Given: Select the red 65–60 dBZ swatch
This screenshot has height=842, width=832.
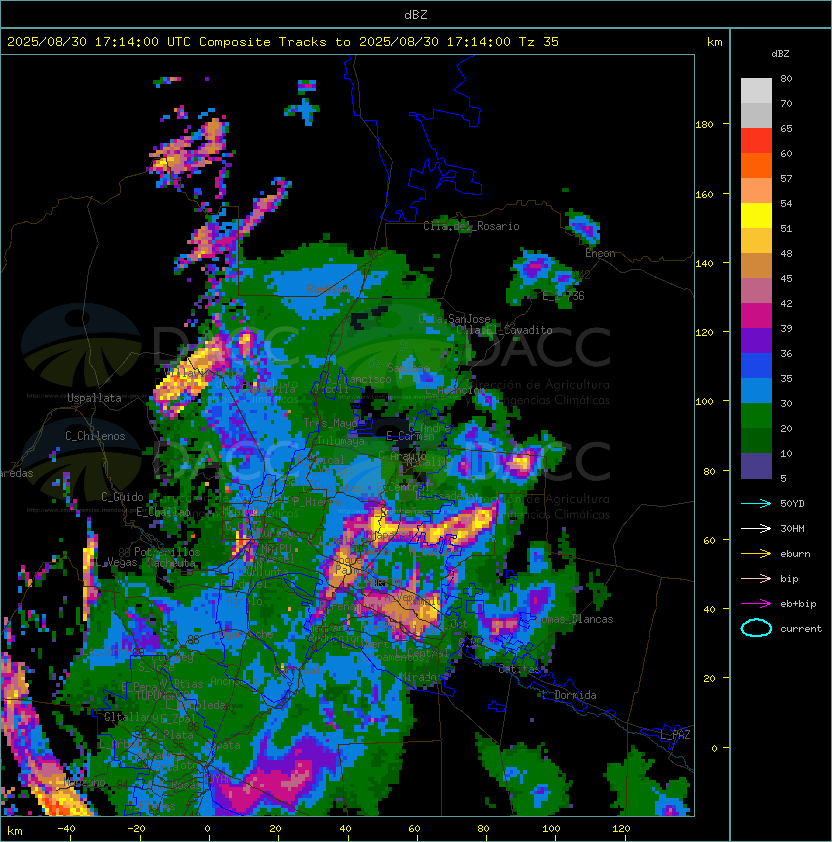Looking at the screenshot, I should coord(756,141).
